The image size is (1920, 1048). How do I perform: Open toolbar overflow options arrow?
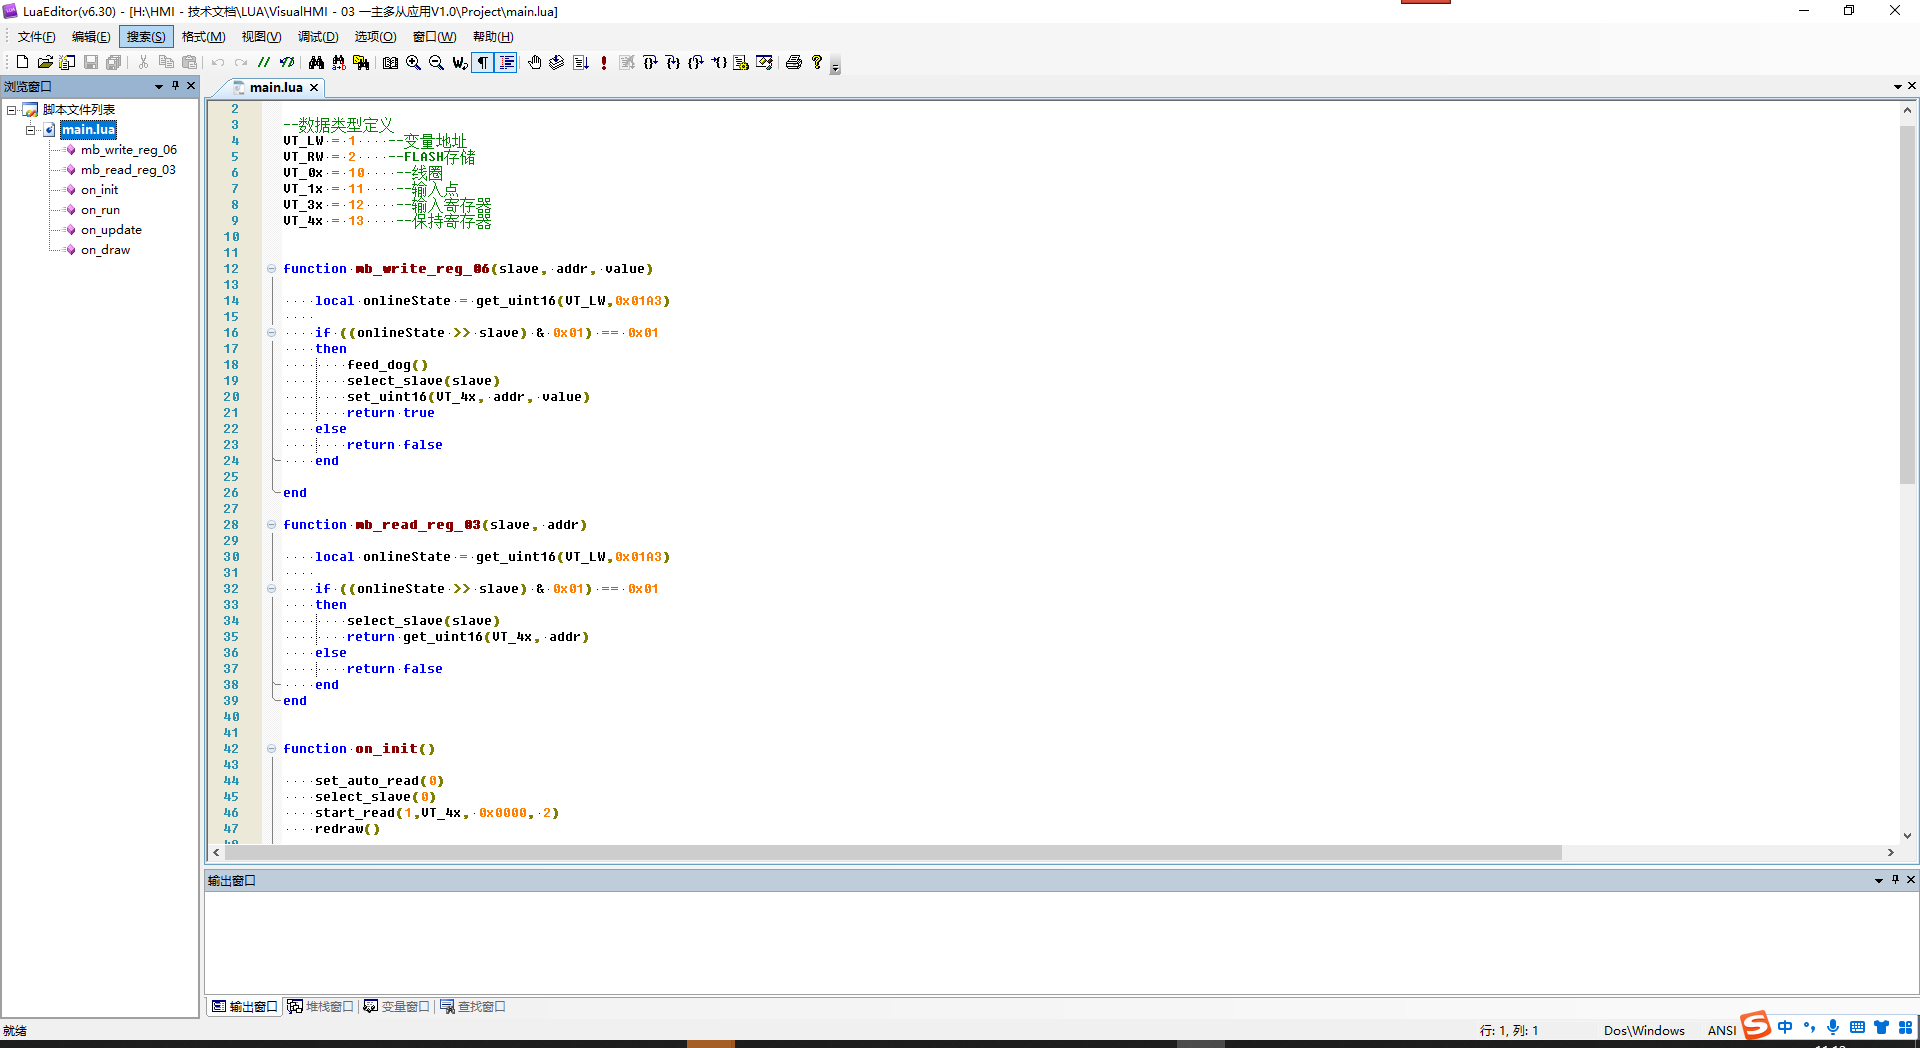click(x=836, y=66)
